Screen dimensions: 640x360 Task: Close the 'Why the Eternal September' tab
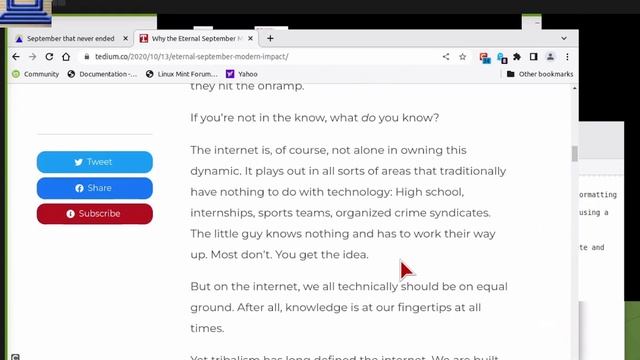point(250,38)
